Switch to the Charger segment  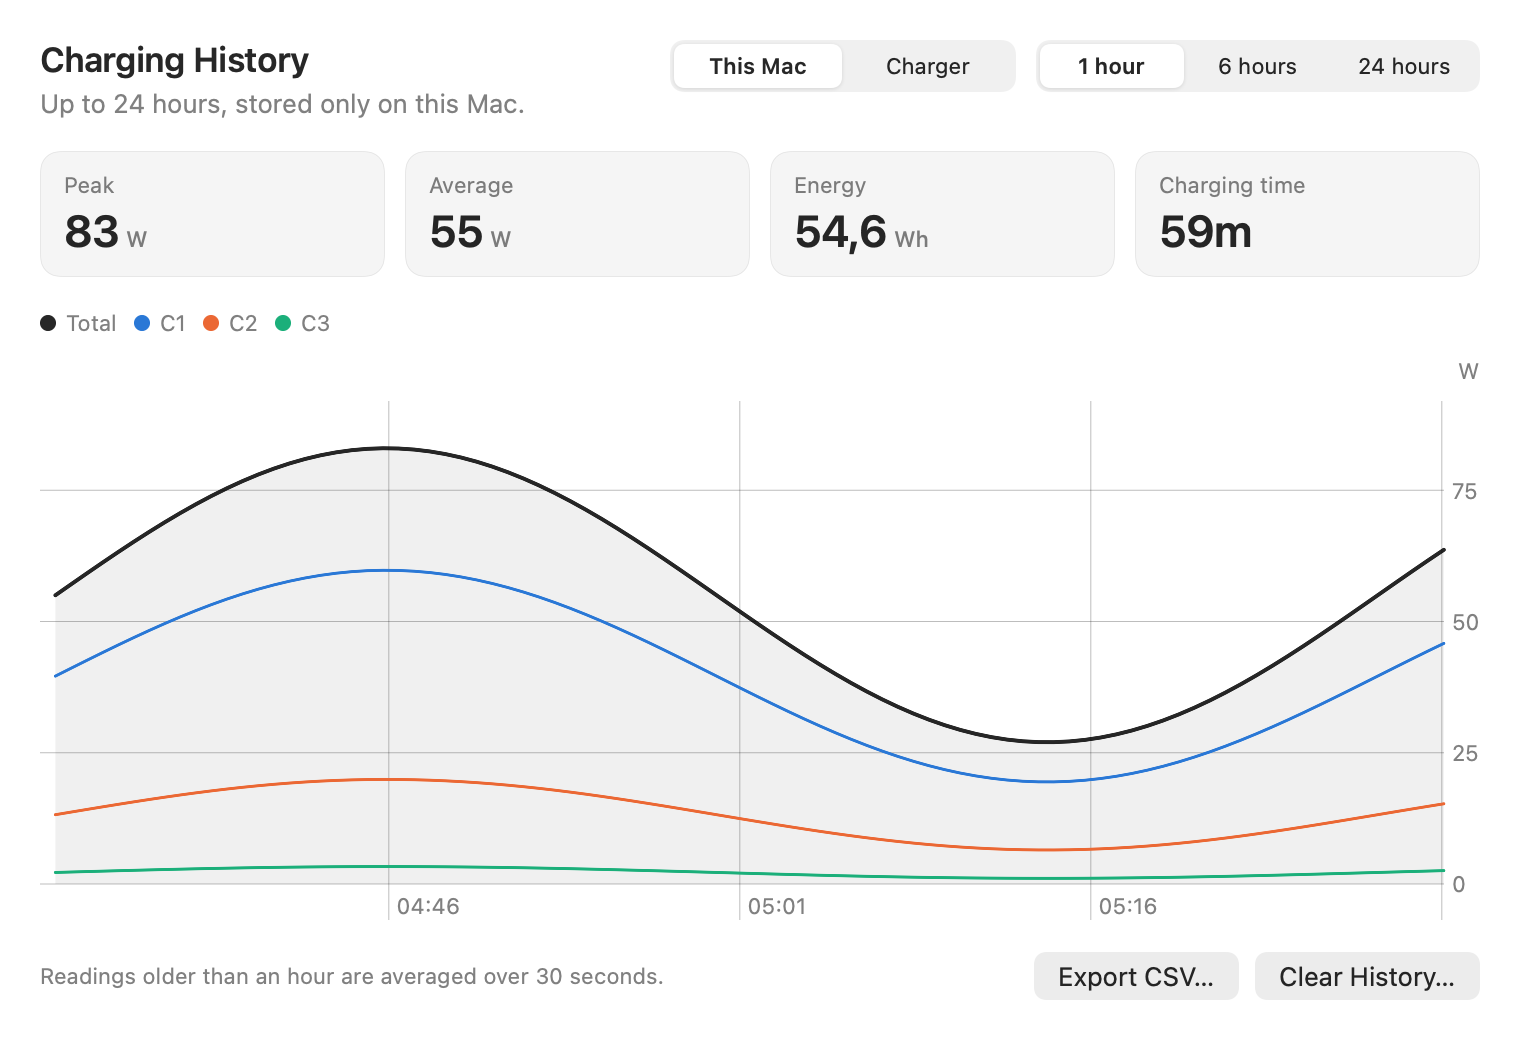[x=927, y=66]
